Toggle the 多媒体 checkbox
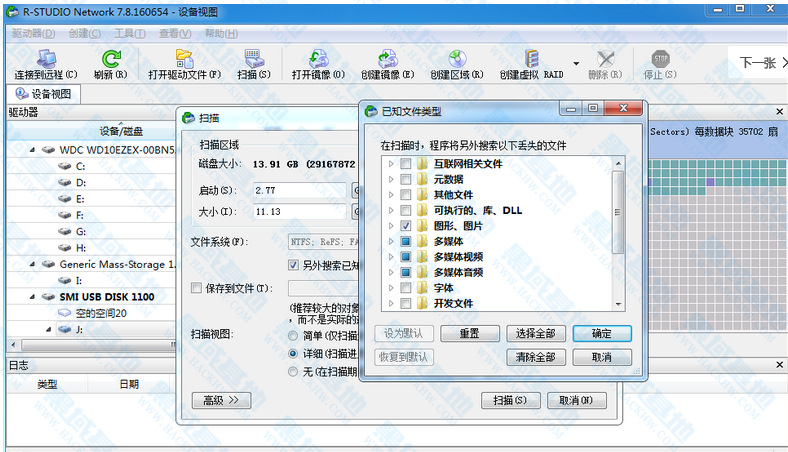788x452 pixels. pos(406,241)
